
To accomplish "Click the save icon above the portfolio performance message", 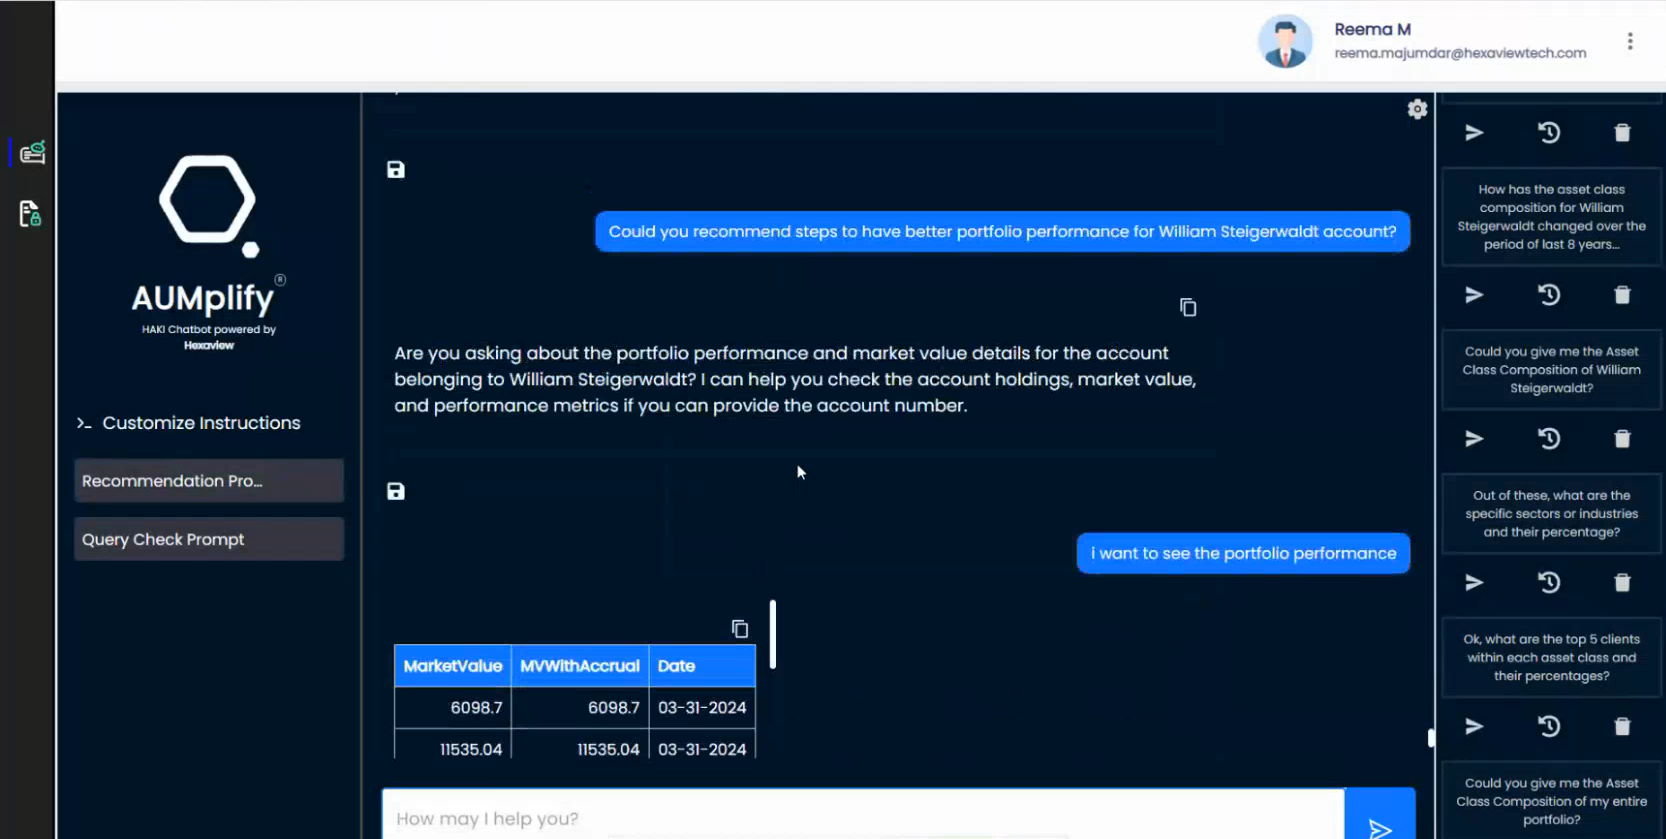I will (396, 491).
